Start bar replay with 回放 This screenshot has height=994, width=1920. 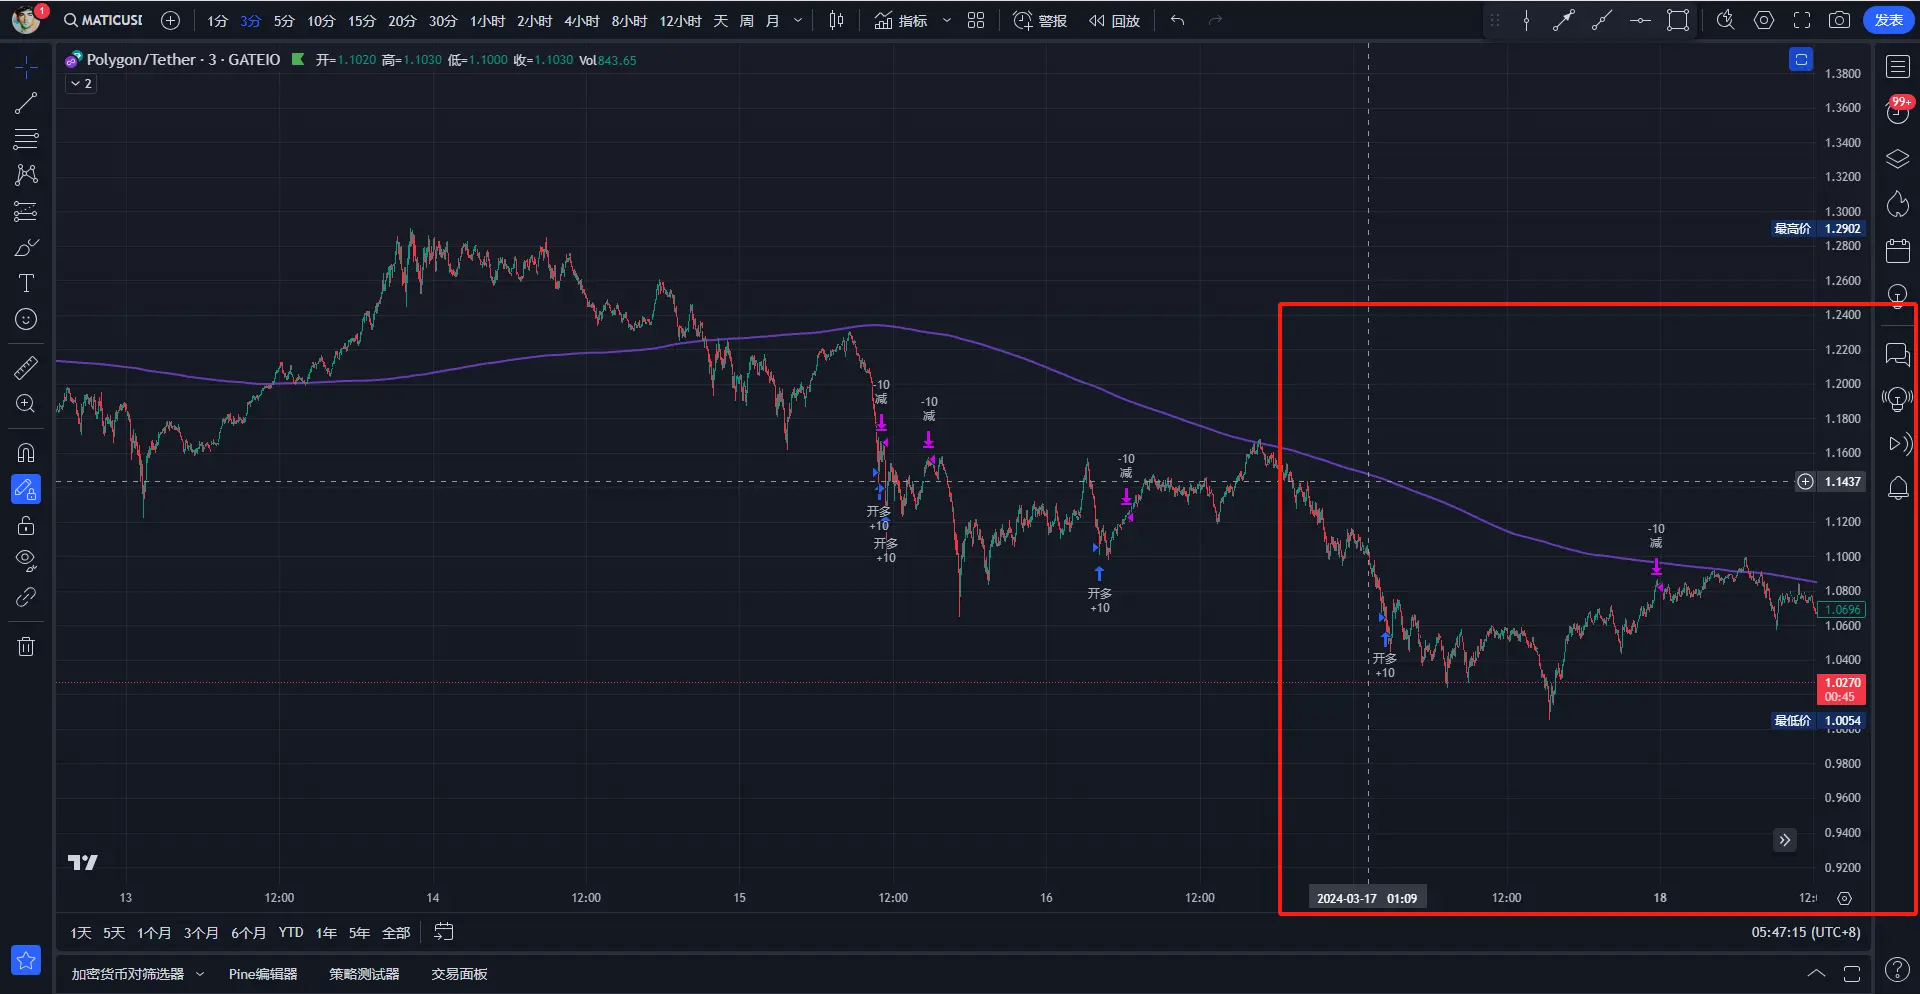click(1114, 21)
